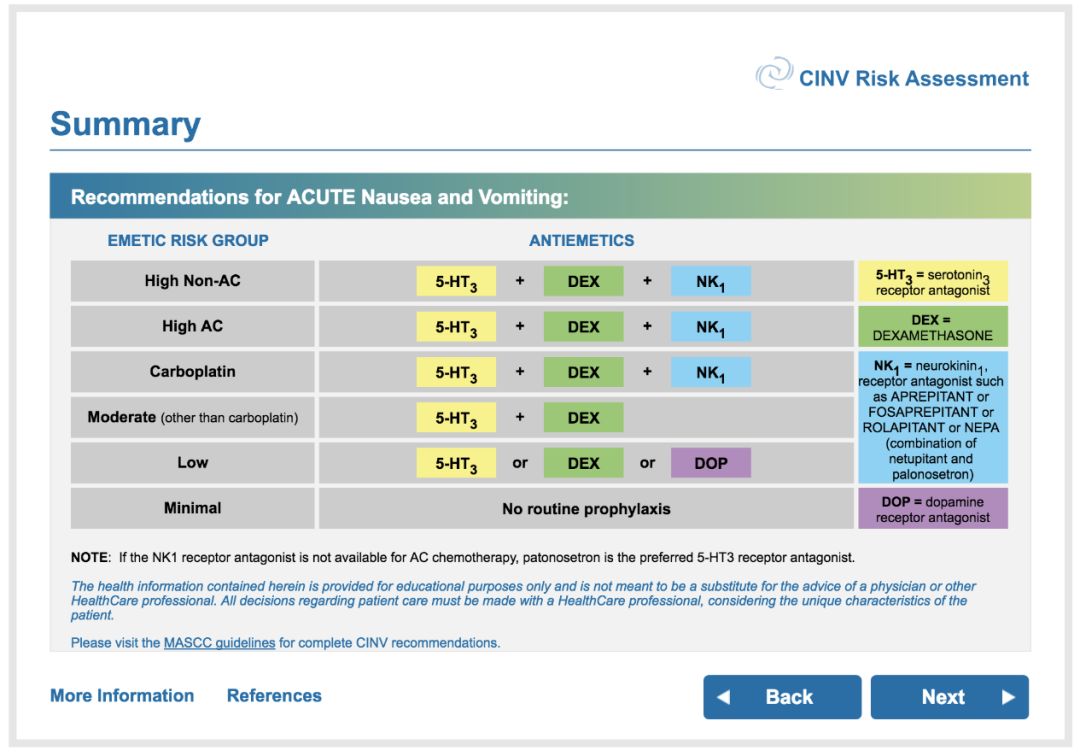Click the Summary page heading
Viewport: 1080px width, 756px height.
(x=126, y=125)
